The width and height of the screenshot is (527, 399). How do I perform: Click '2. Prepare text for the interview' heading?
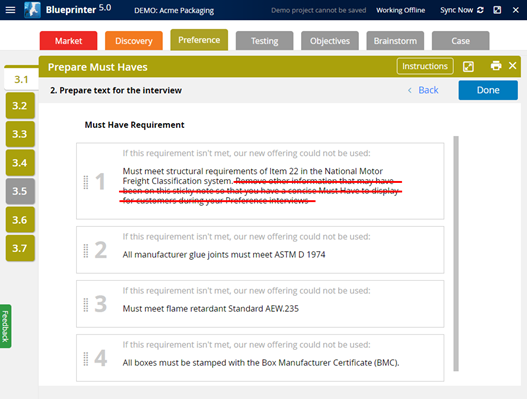pos(116,90)
